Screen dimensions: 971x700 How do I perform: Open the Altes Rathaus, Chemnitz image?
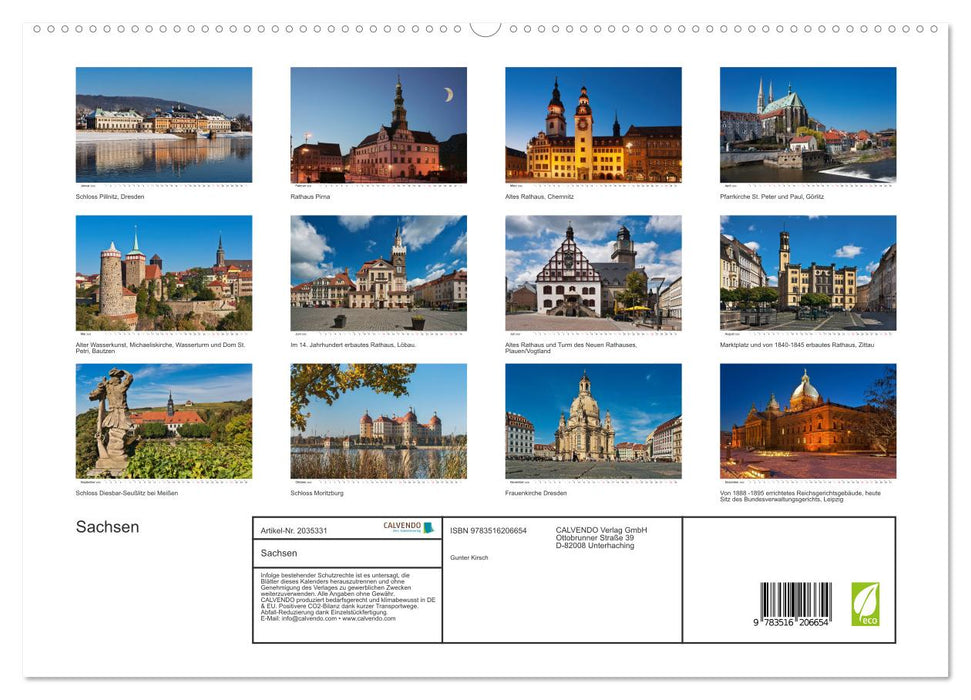[593, 125]
